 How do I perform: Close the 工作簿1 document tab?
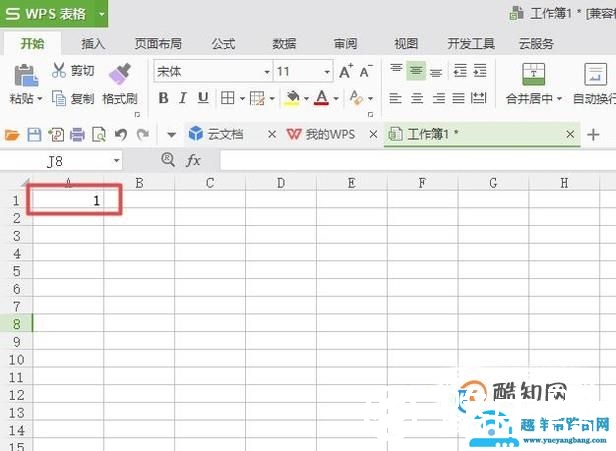570,134
